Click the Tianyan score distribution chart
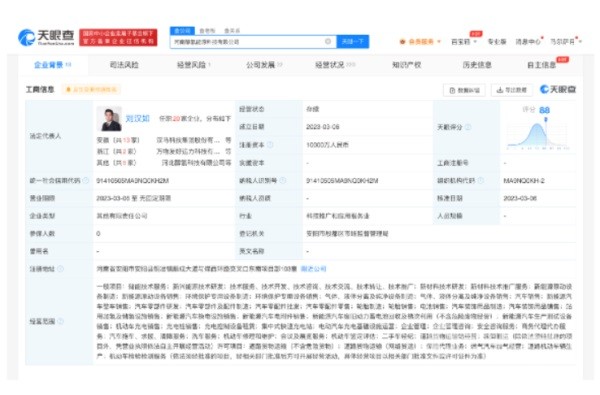This screenshot has width=600, height=395. (538, 134)
